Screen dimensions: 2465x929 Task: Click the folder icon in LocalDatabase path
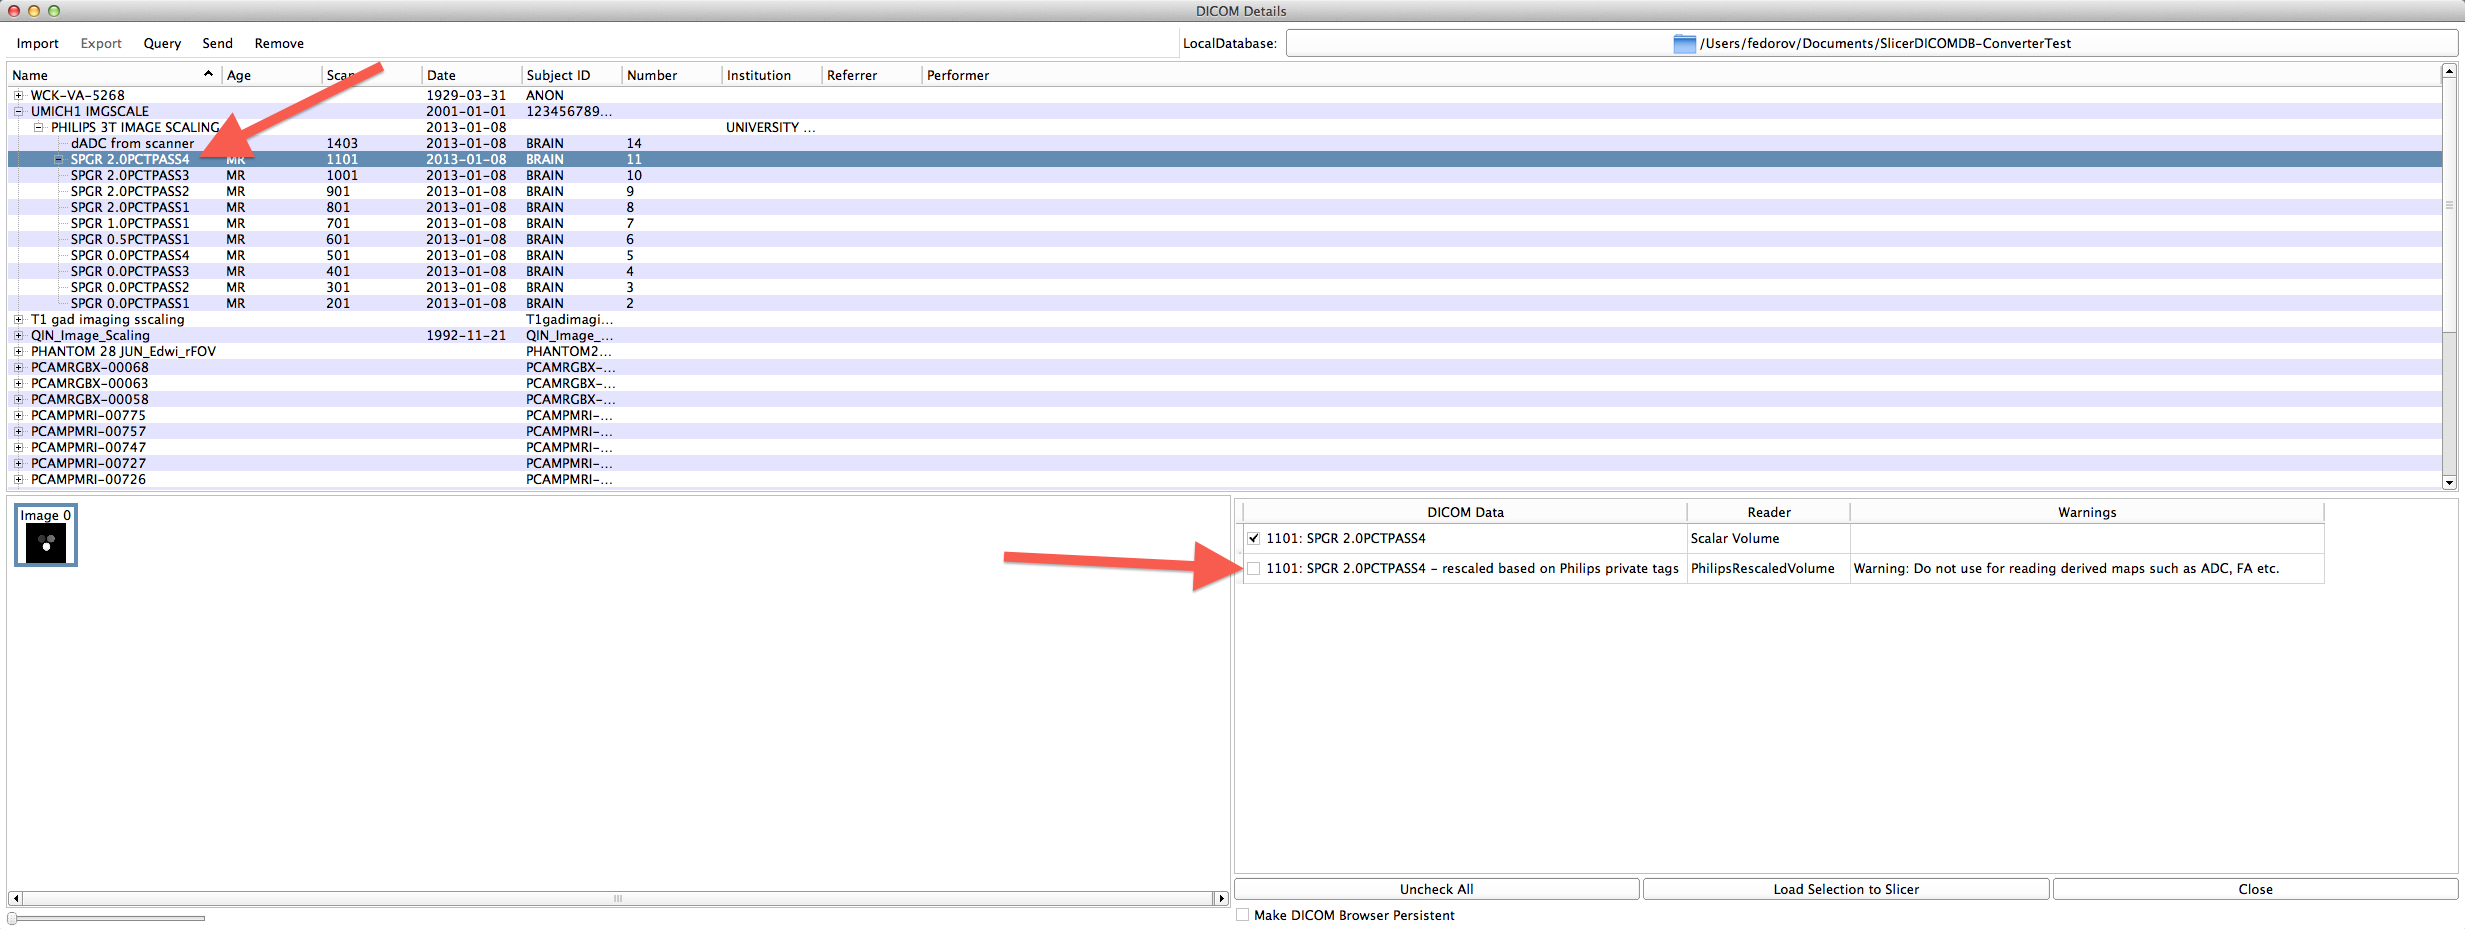1684,43
